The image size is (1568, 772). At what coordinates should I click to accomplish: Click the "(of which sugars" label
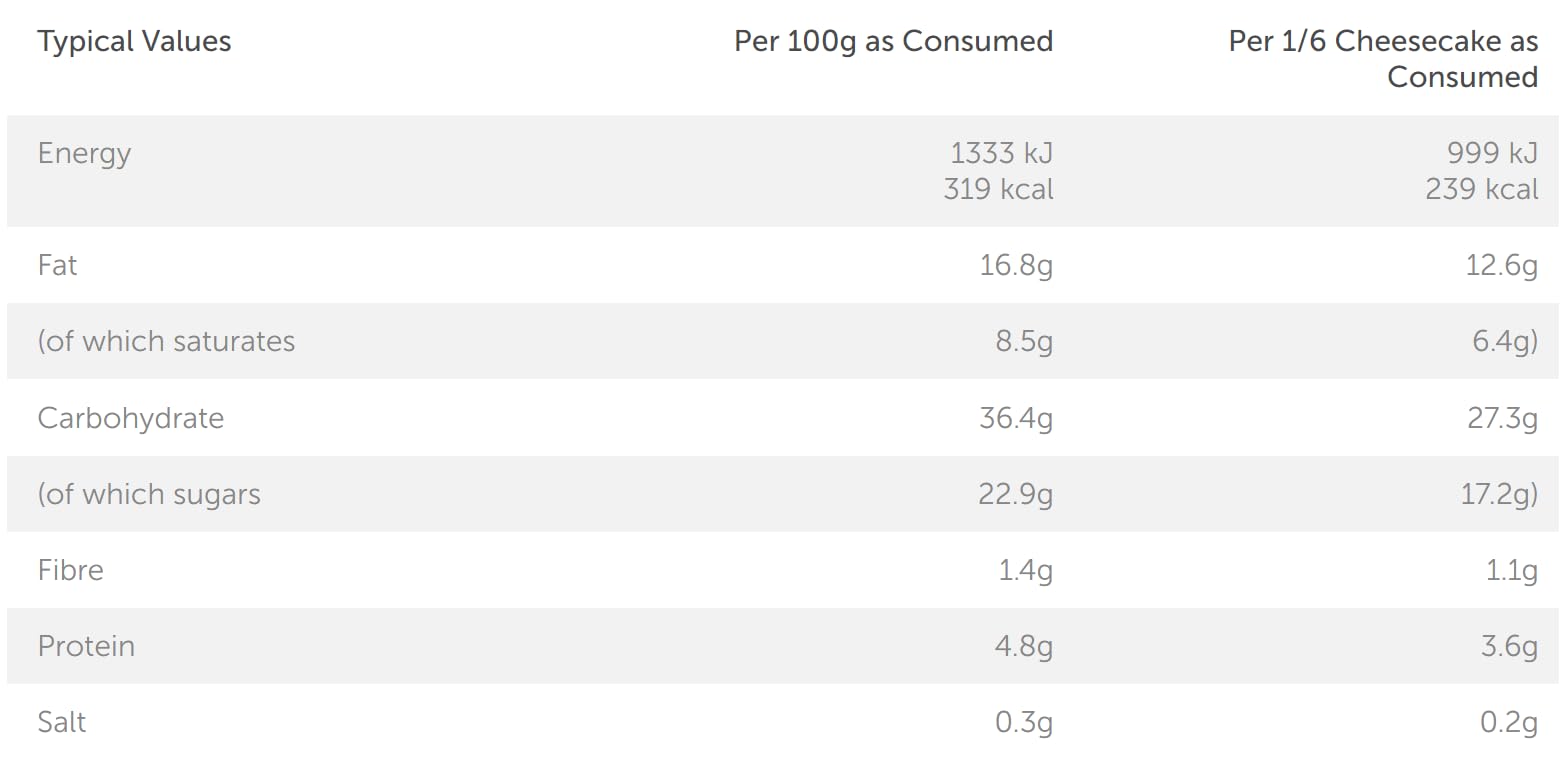point(149,494)
